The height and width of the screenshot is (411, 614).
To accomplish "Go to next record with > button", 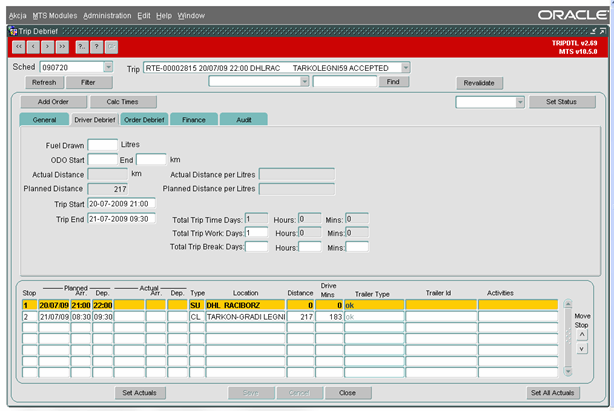I will pyautogui.click(x=47, y=47).
